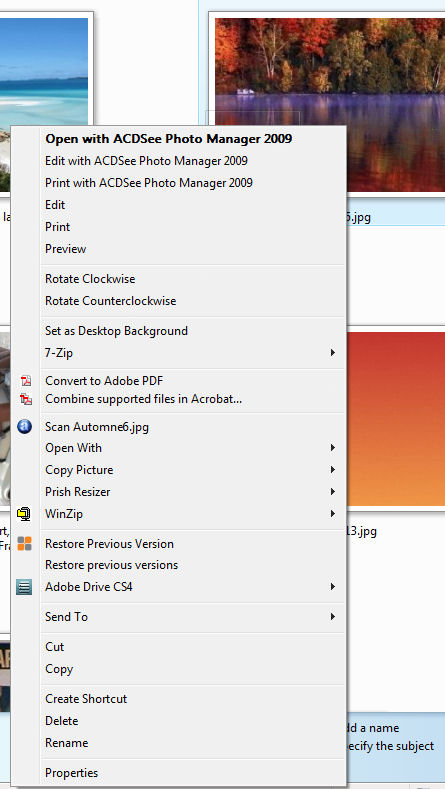Click the orange Restore Previous Version icon
445x789 pixels.
[24, 543]
